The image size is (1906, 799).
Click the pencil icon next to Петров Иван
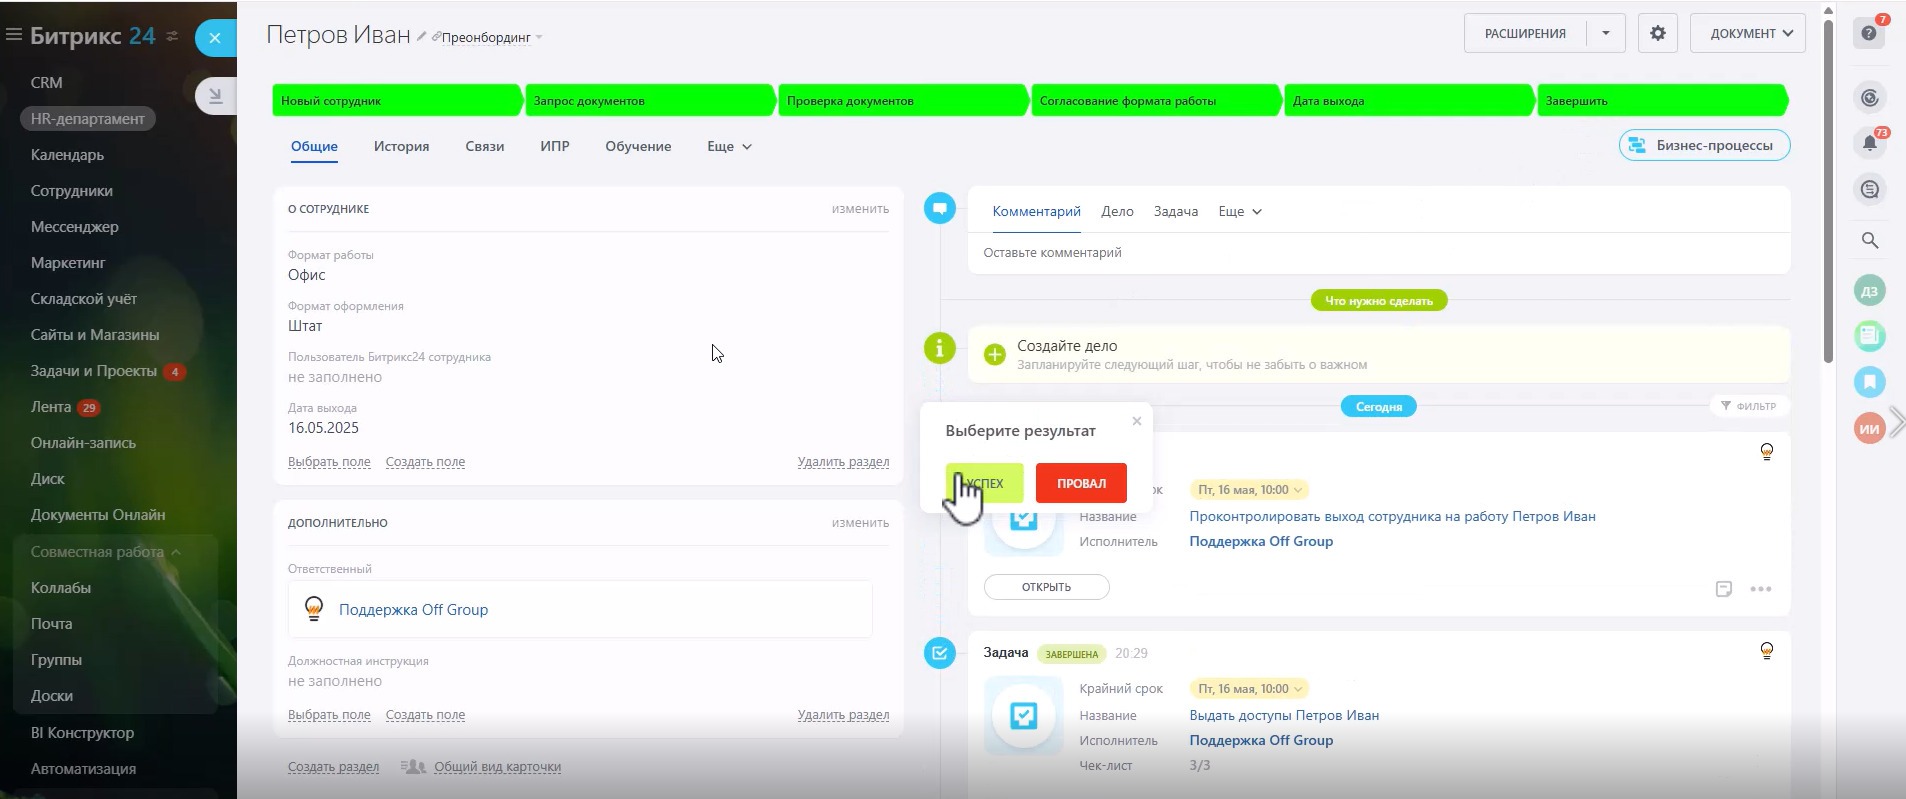422,37
